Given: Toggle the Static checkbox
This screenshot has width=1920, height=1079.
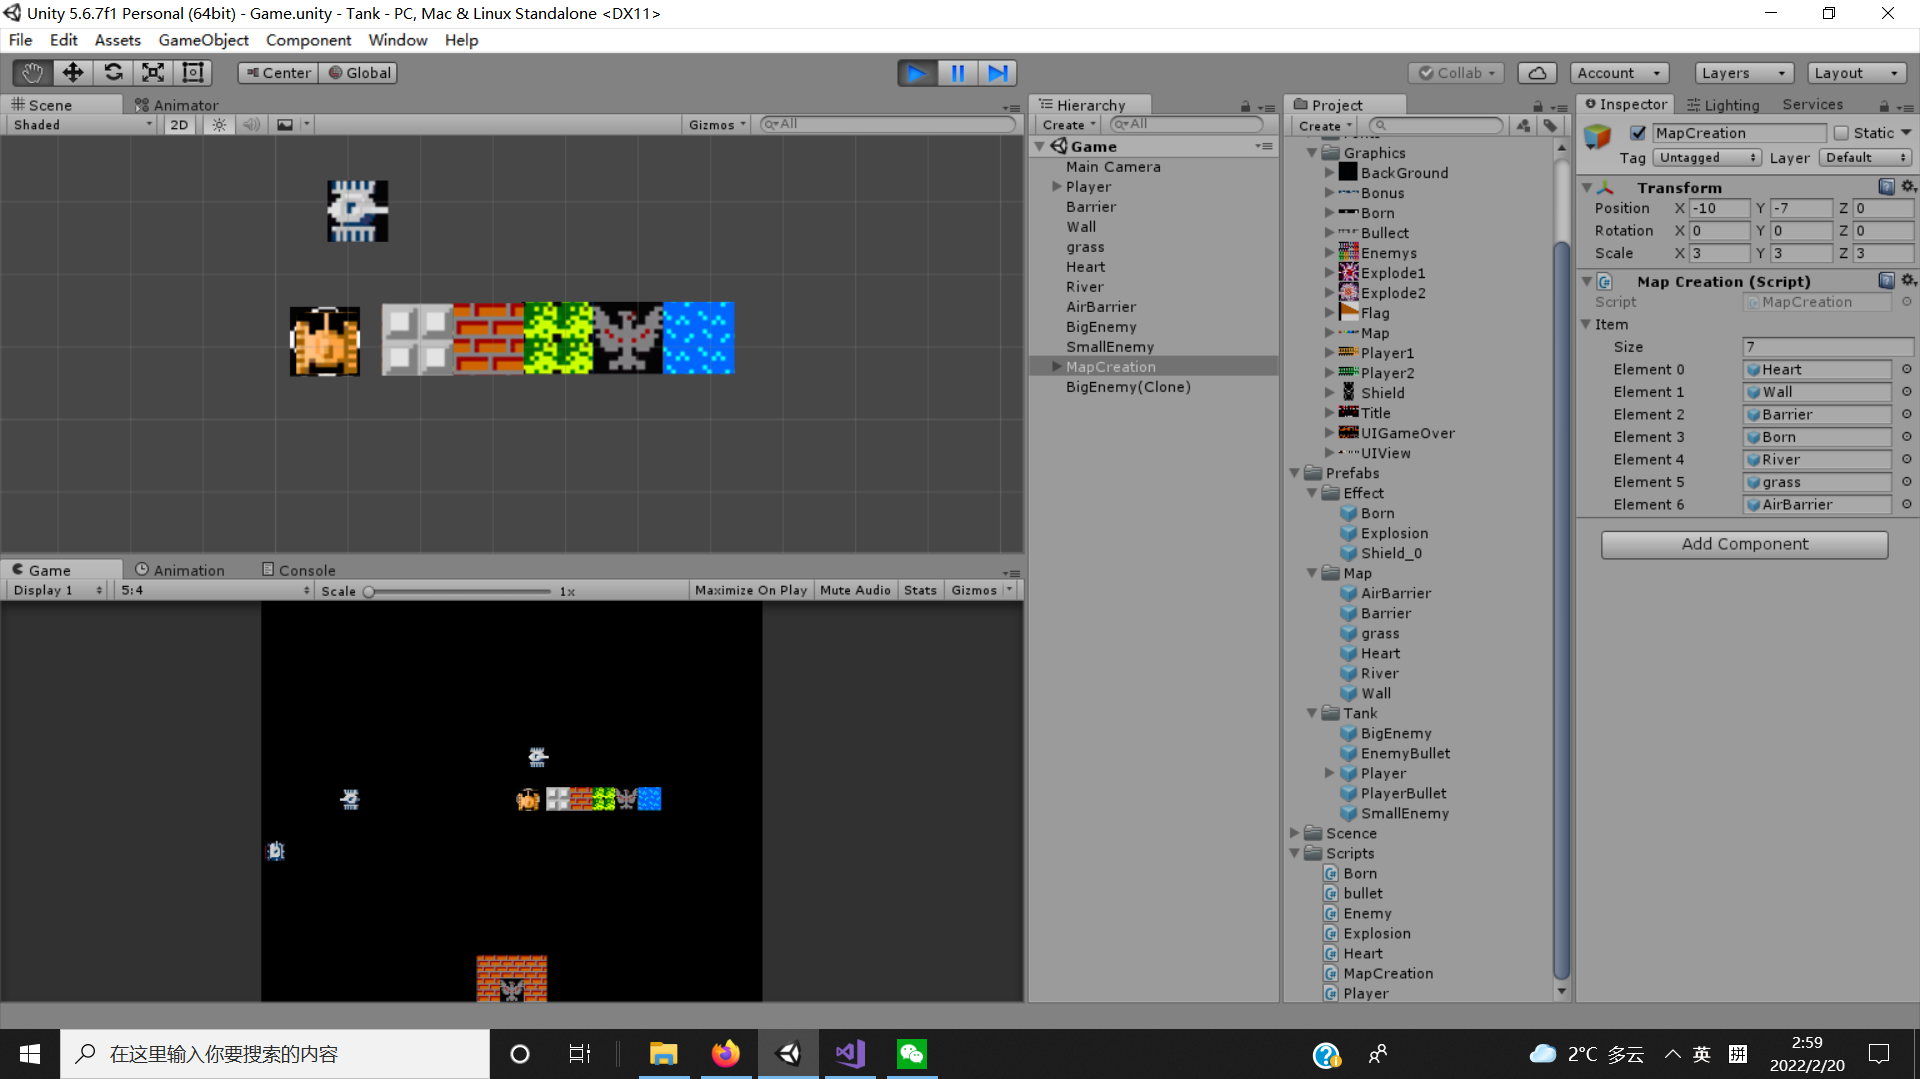Looking at the screenshot, I should tap(1841, 133).
